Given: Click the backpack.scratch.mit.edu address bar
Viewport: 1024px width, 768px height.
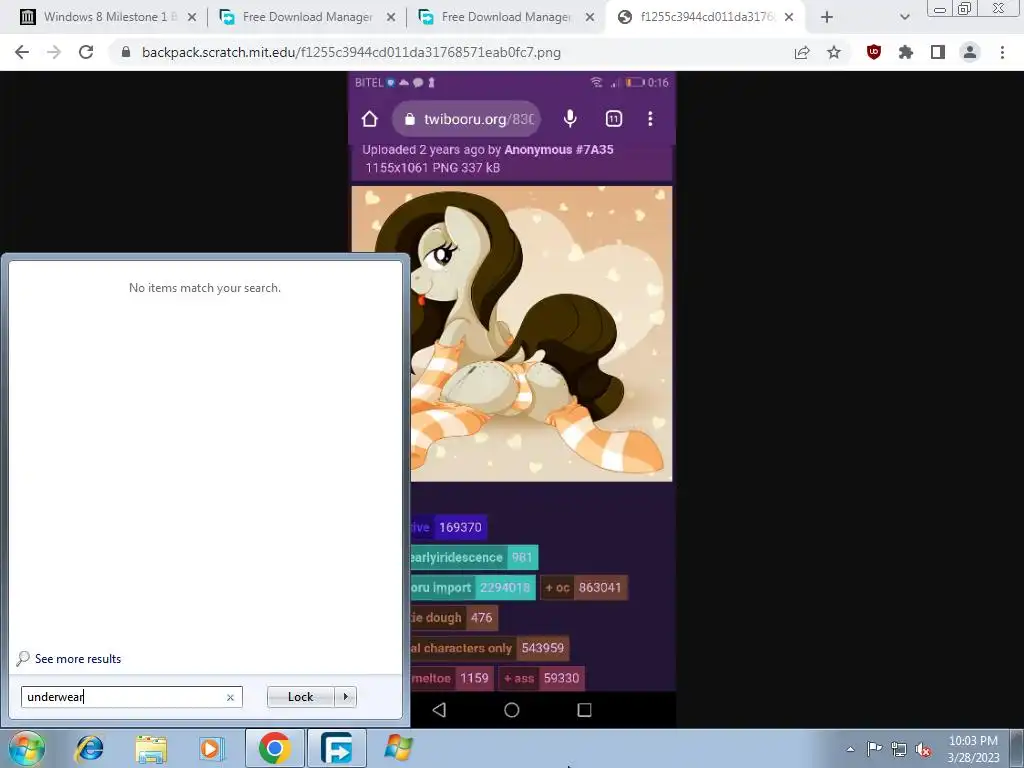Looking at the screenshot, I should (451, 52).
